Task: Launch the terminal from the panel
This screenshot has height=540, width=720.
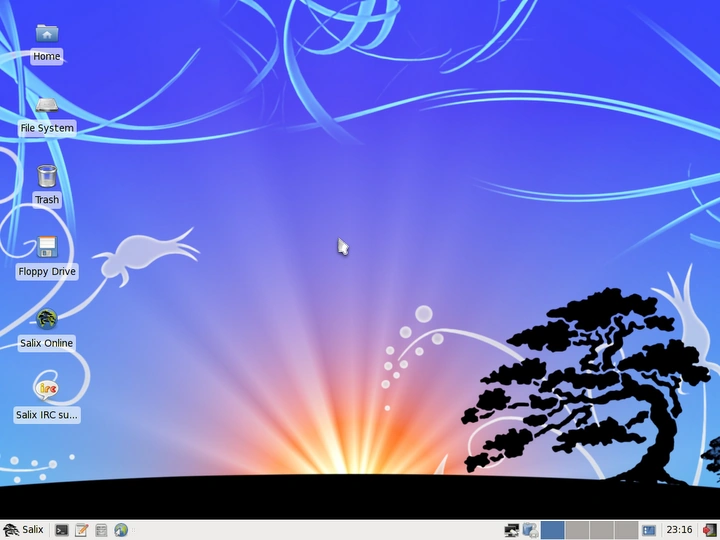Action: tap(62, 530)
